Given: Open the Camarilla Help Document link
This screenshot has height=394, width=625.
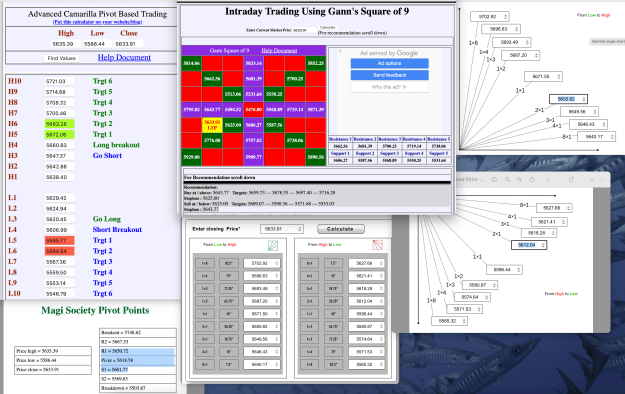Looking at the screenshot, I should click(124, 57).
